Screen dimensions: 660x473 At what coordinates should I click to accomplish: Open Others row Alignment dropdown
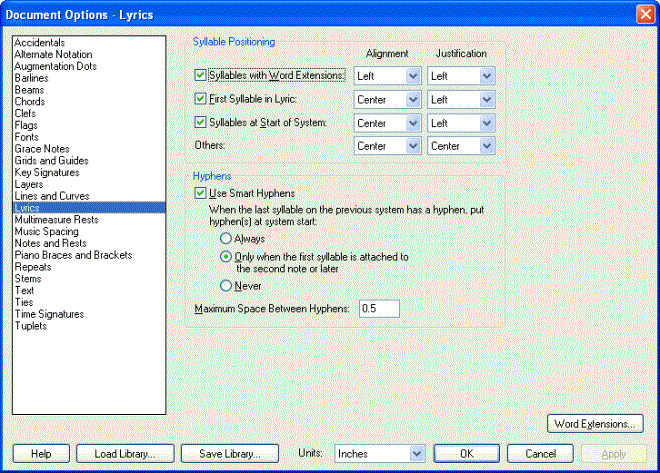[x=387, y=146]
